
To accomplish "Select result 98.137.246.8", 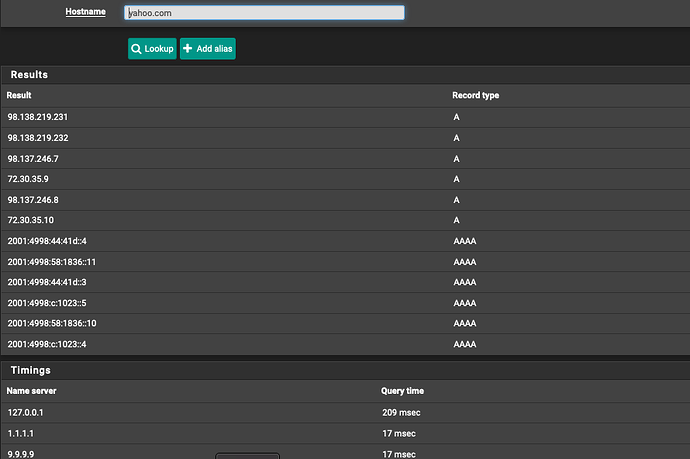I will coord(33,200).
